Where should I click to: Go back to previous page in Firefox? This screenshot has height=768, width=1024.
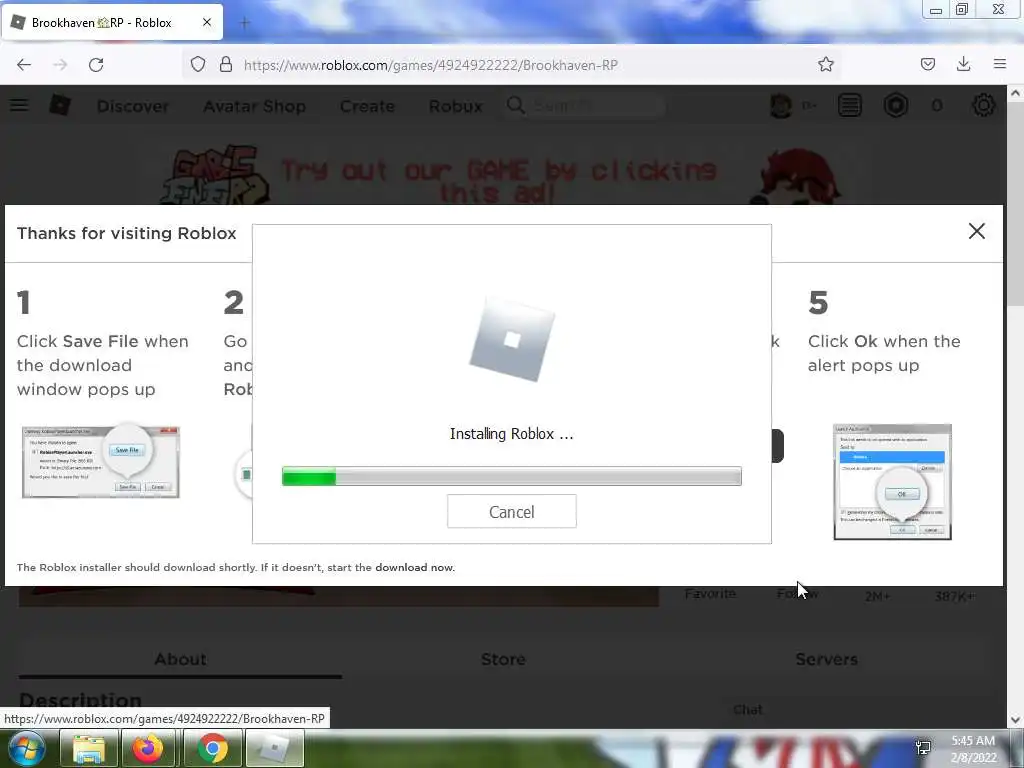click(24, 65)
